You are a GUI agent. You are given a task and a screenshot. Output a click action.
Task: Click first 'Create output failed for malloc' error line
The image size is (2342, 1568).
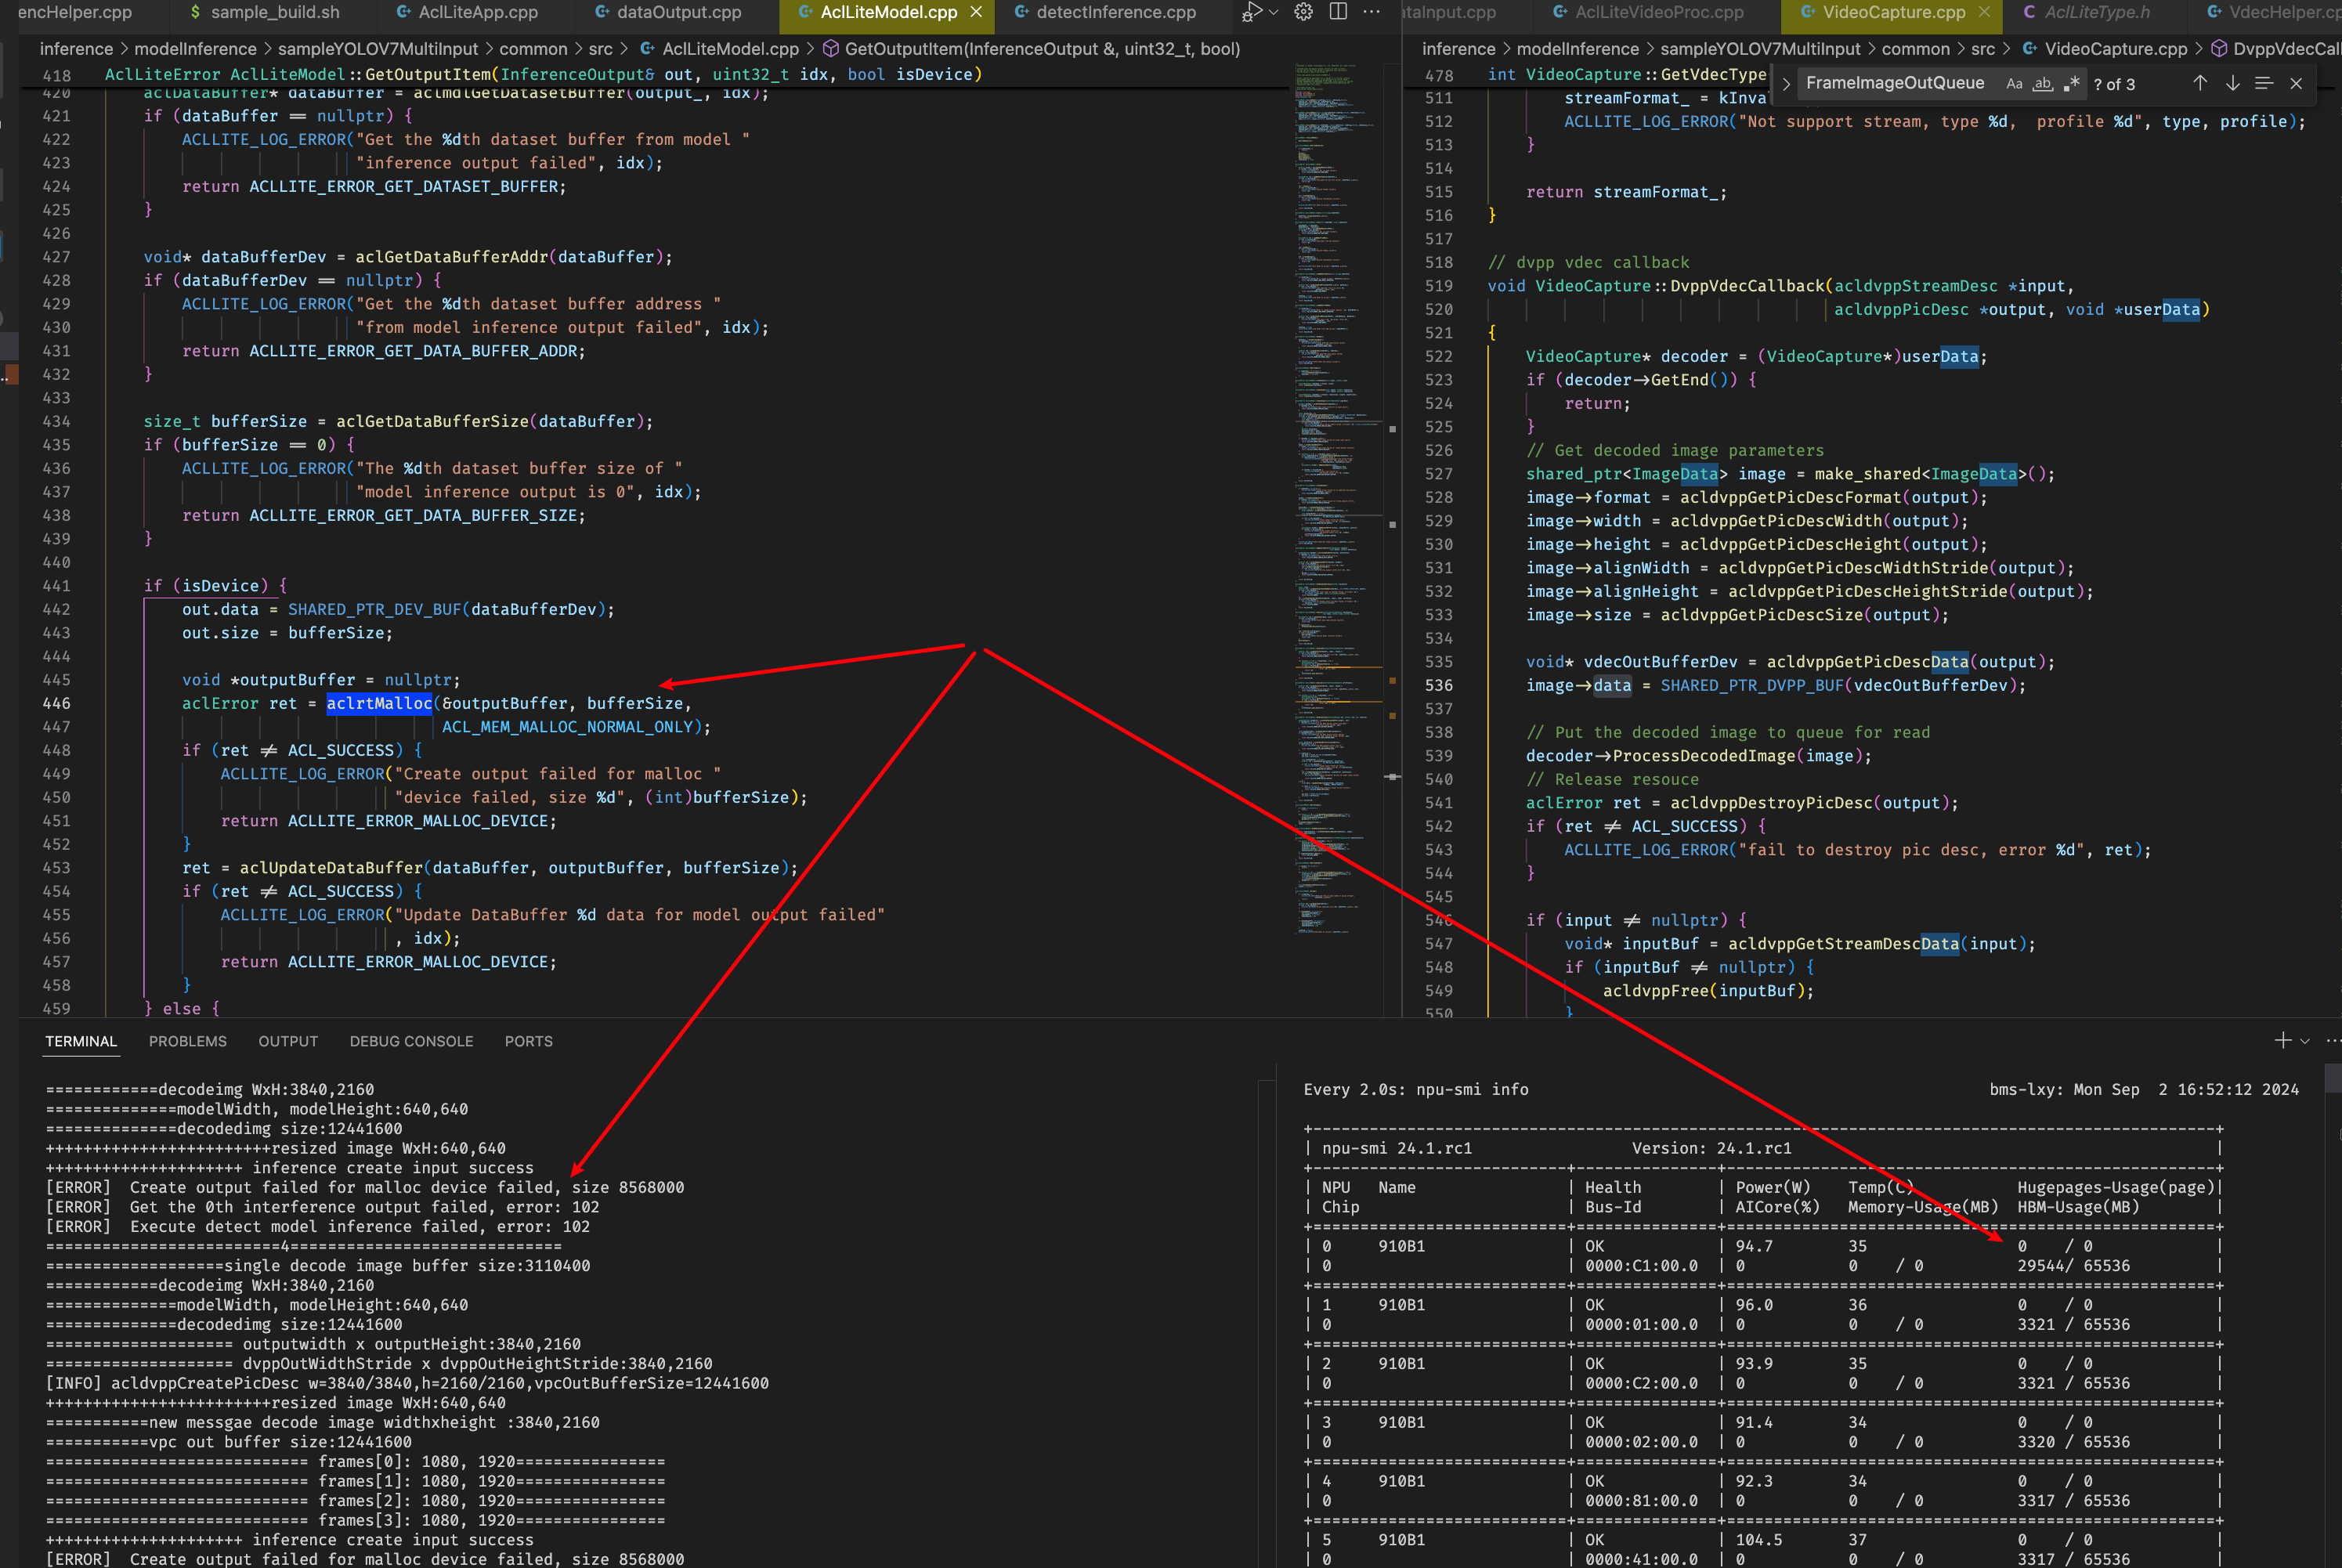pos(365,1187)
